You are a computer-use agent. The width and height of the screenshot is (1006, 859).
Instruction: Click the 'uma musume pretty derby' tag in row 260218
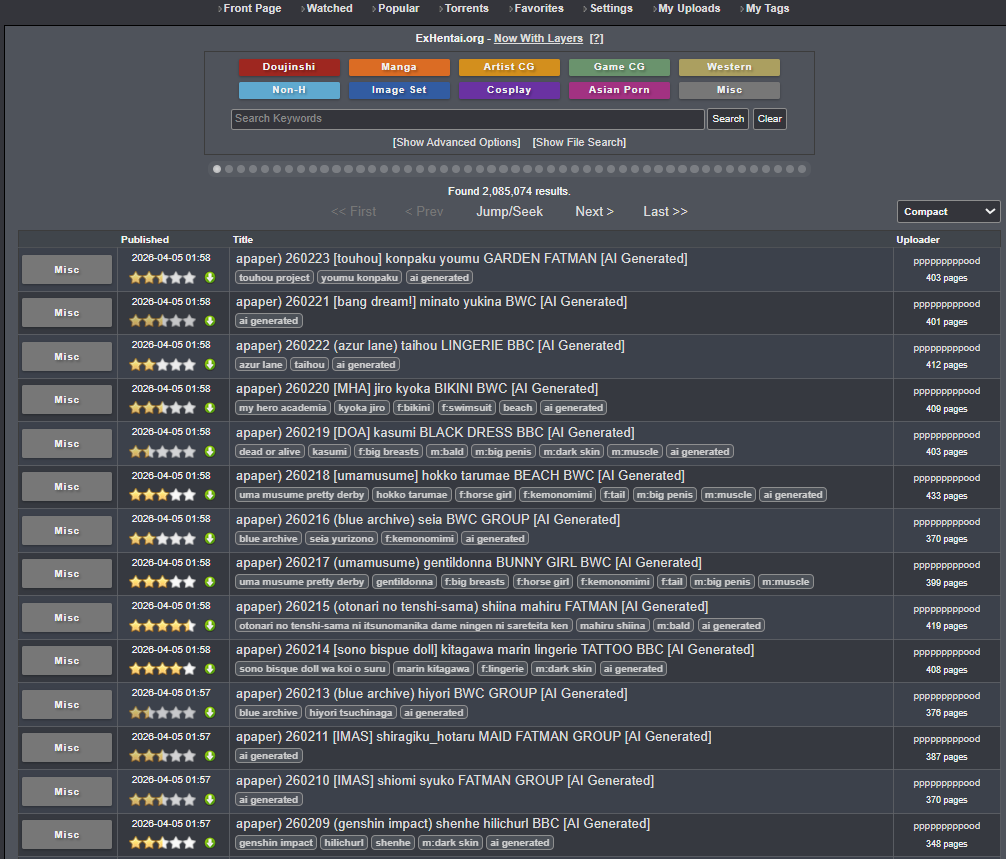click(302, 495)
